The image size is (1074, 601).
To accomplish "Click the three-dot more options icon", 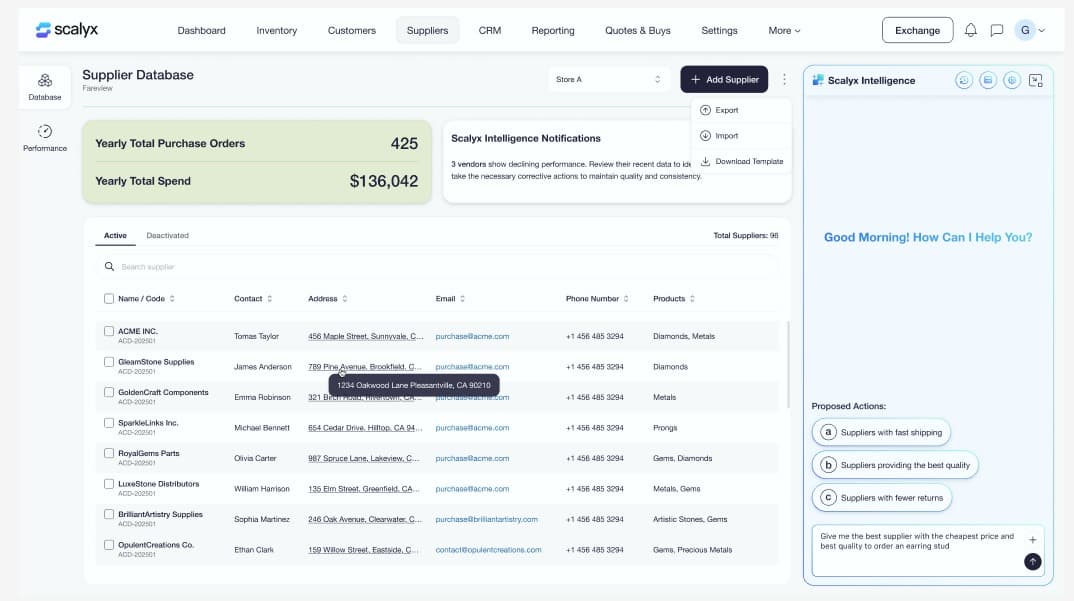I will pos(784,79).
